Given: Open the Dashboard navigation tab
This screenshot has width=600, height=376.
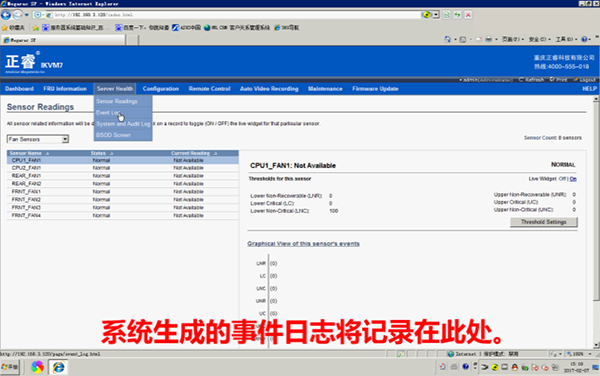Looking at the screenshot, I should (x=20, y=89).
